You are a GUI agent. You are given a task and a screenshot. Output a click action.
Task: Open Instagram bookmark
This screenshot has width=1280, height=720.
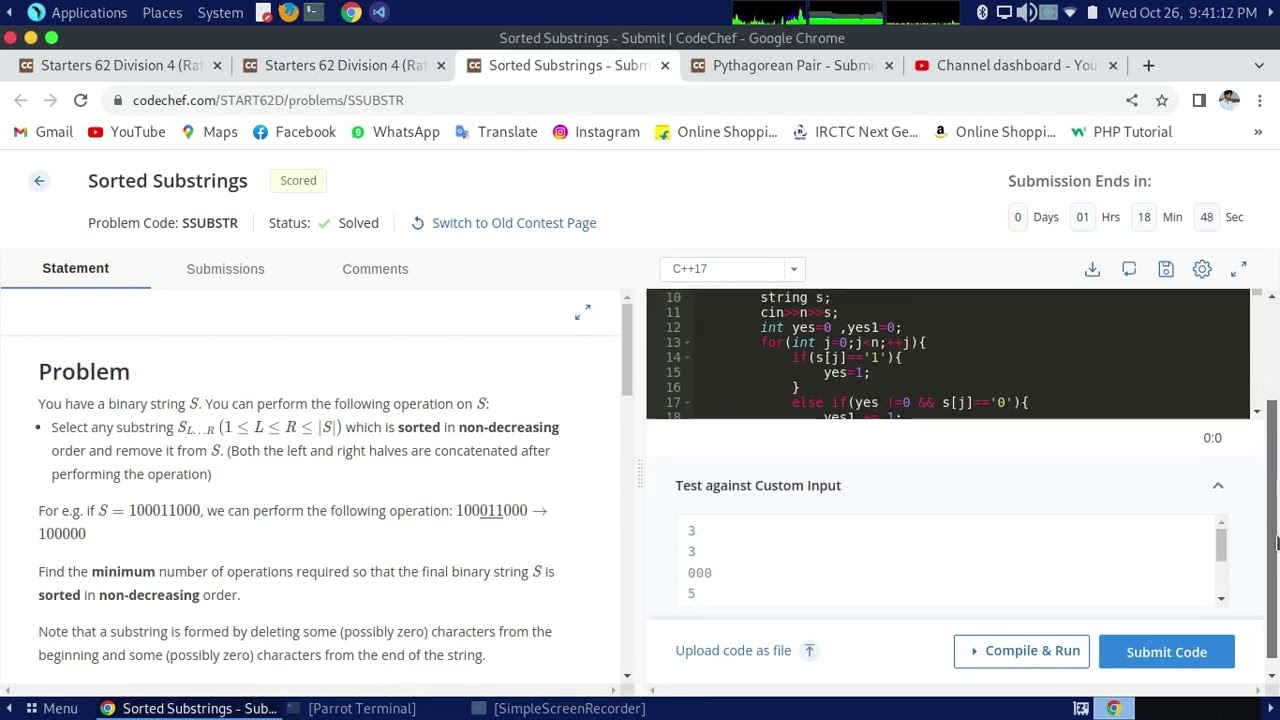click(596, 132)
